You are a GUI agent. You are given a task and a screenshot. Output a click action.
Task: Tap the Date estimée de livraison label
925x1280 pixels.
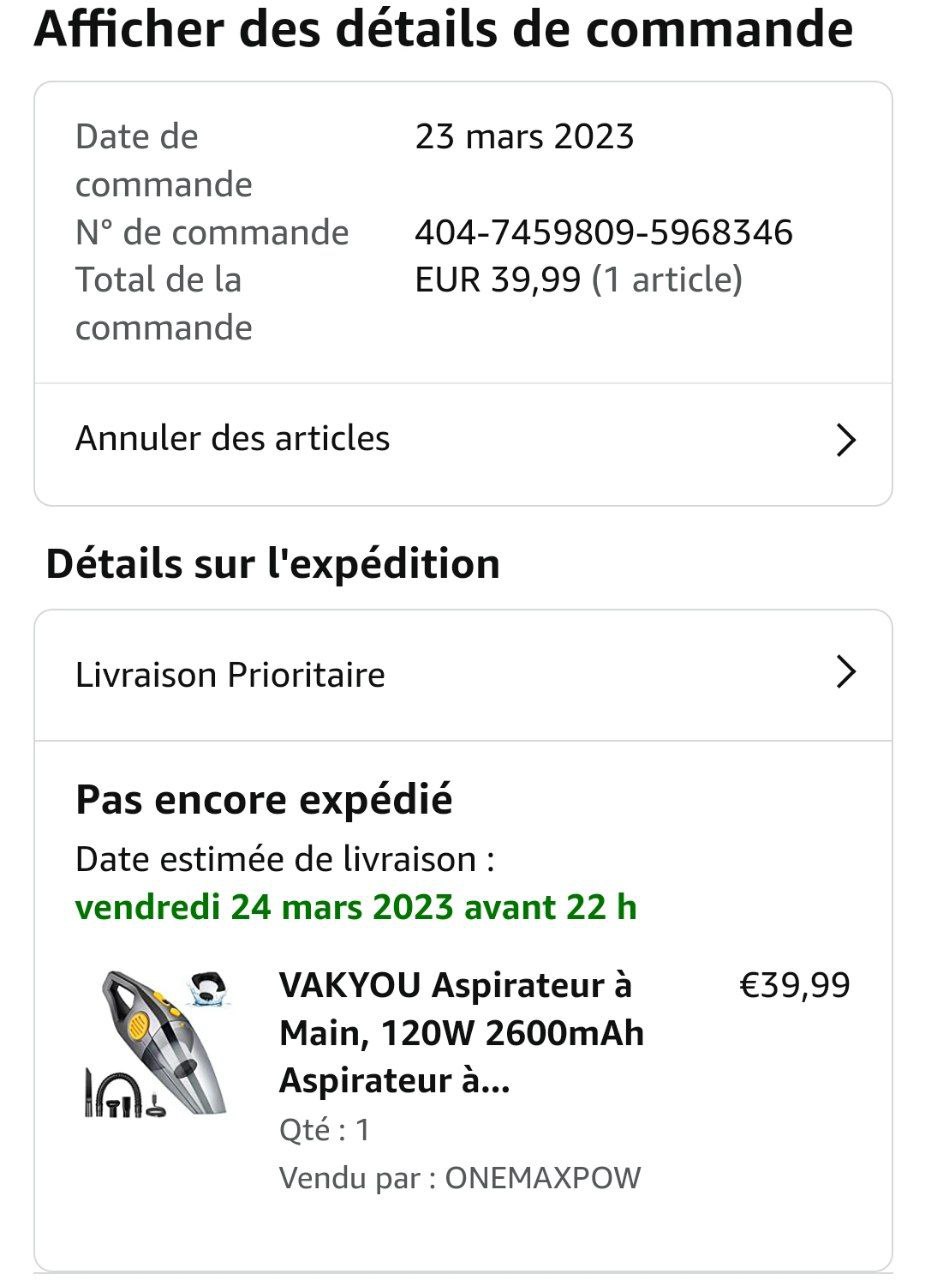coord(285,860)
